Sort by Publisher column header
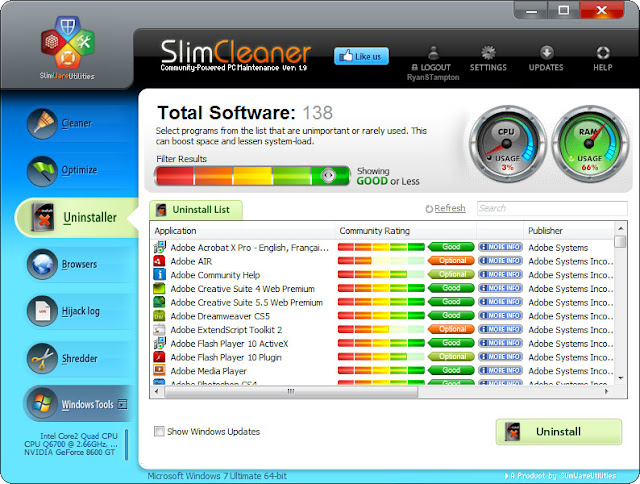 pyautogui.click(x=568, y=231)
